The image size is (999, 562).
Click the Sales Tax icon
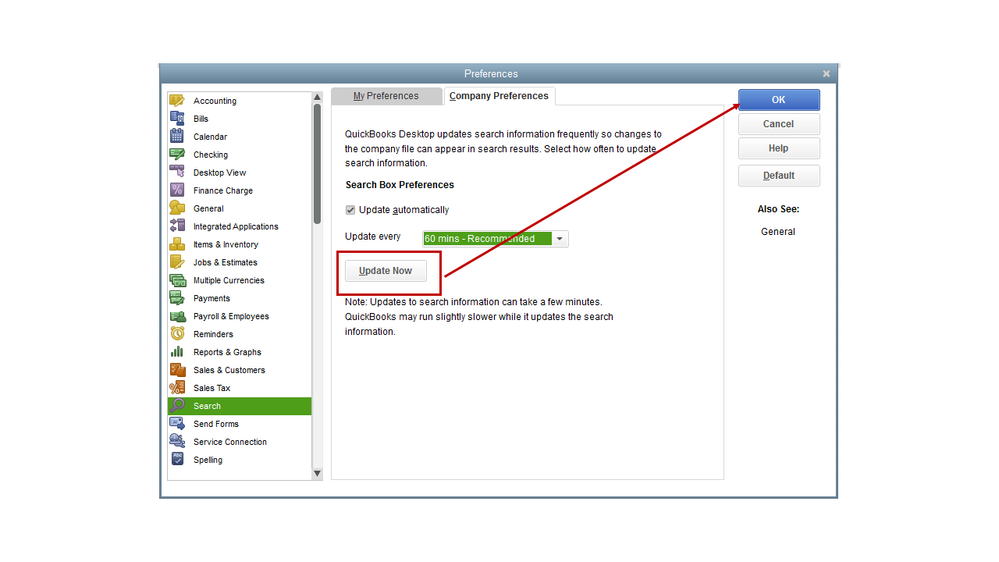[177, 387]
